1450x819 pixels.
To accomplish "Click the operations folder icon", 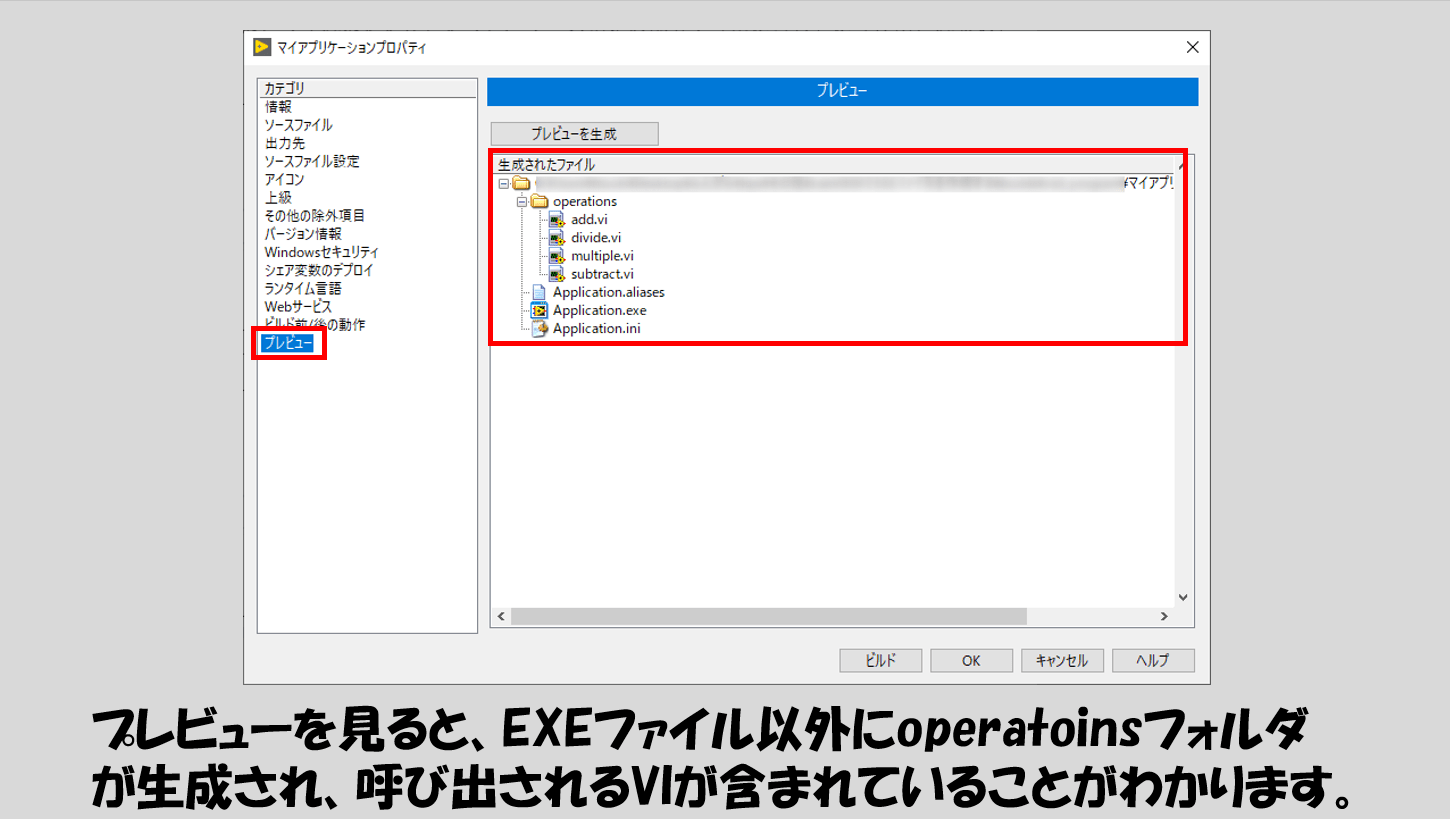I will point(540,201).
